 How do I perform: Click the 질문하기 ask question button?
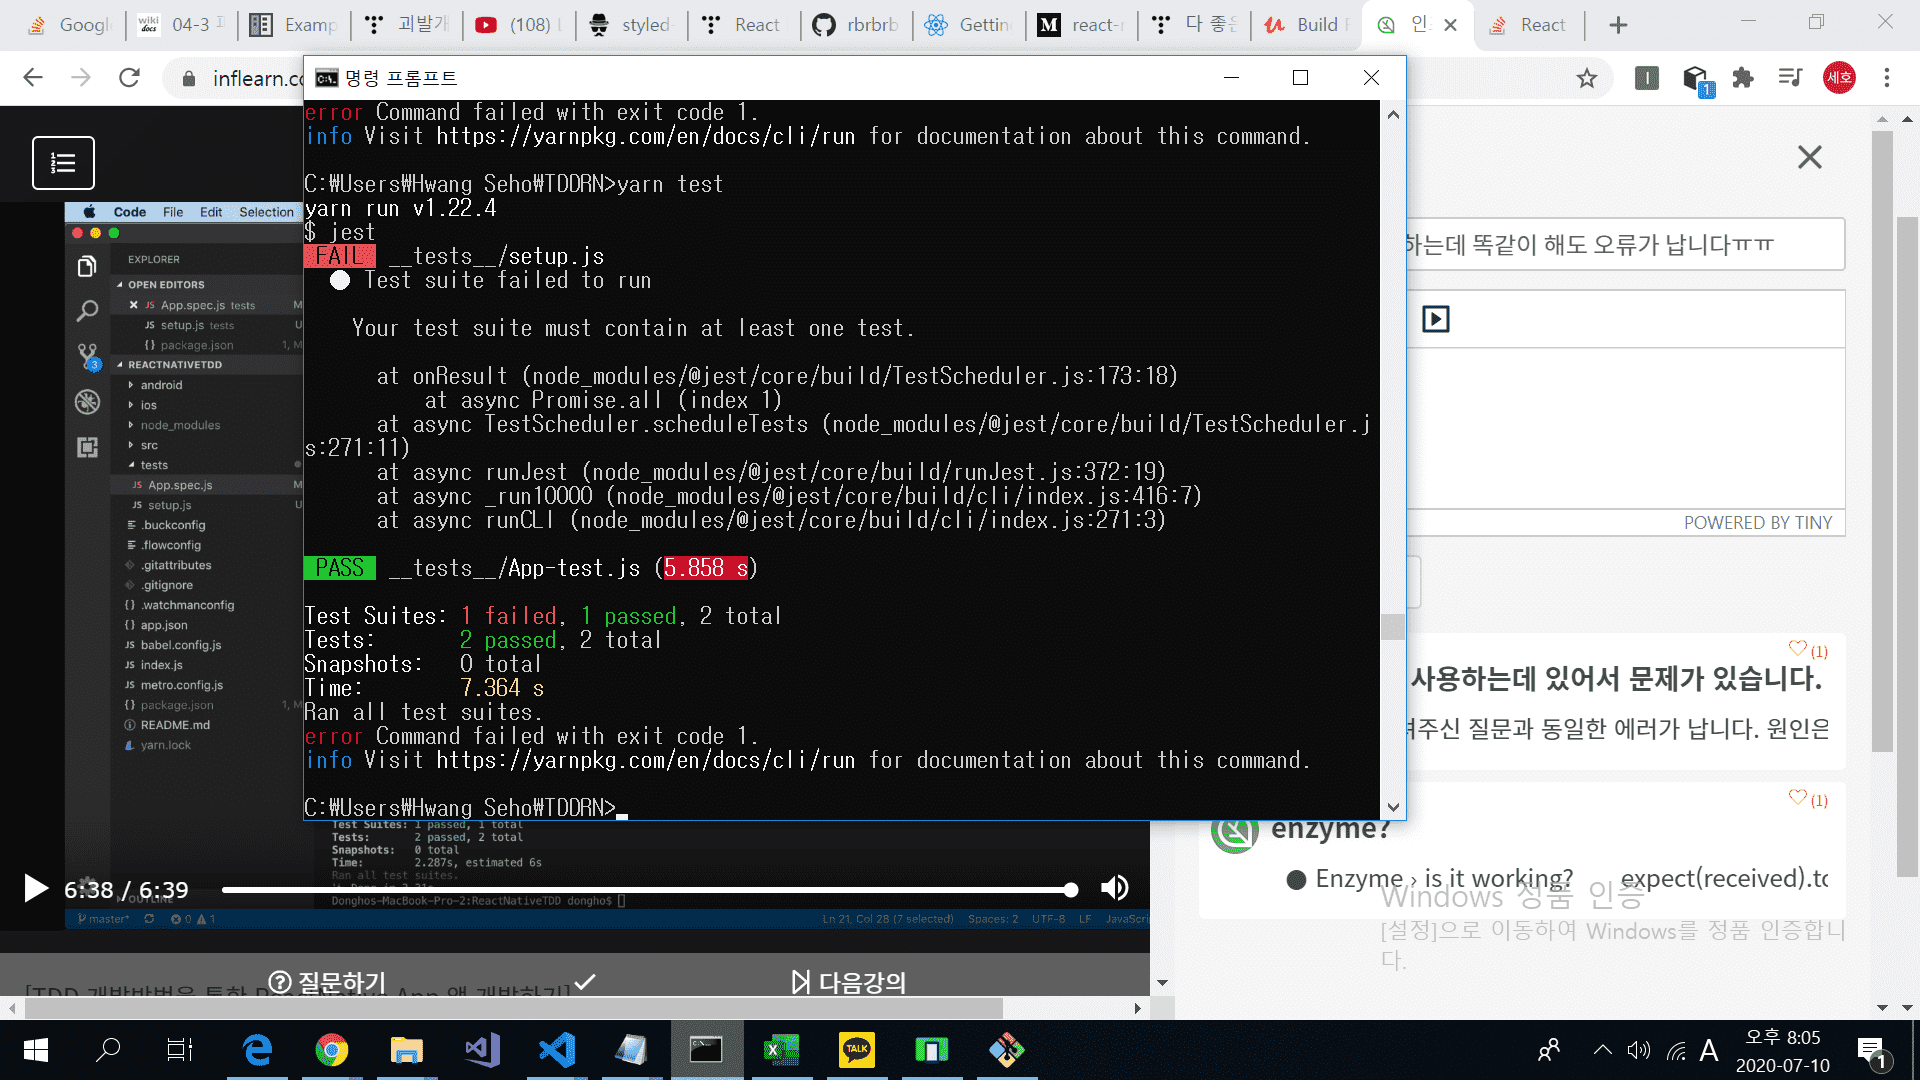(x=327, y=982)
